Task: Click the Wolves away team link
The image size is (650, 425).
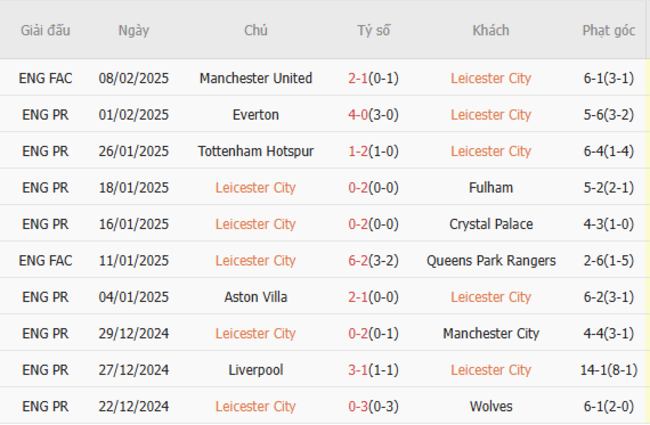Action: point(491,406)
